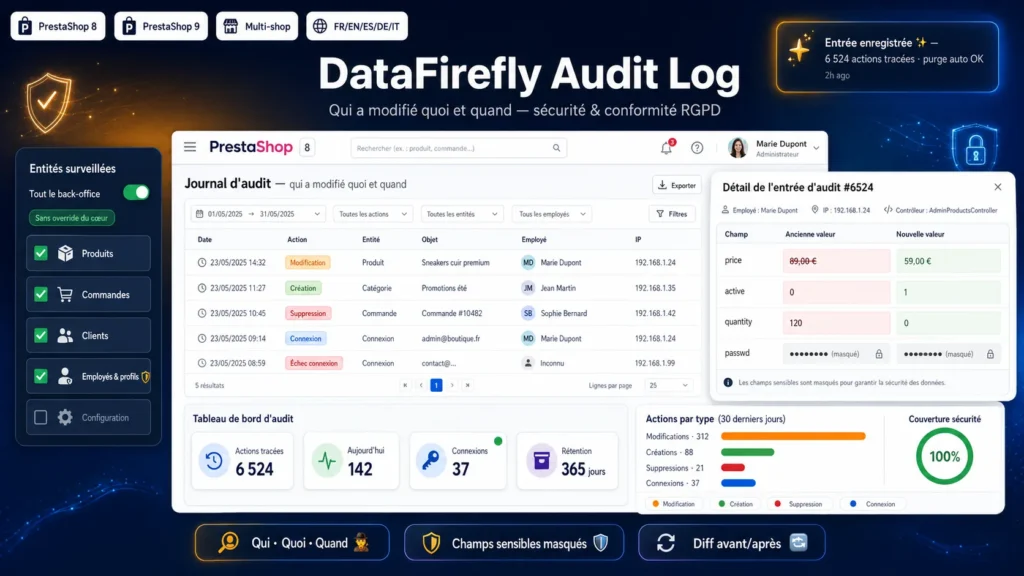
Task: Click the search magnifier icon
Action: click(556, 148)
